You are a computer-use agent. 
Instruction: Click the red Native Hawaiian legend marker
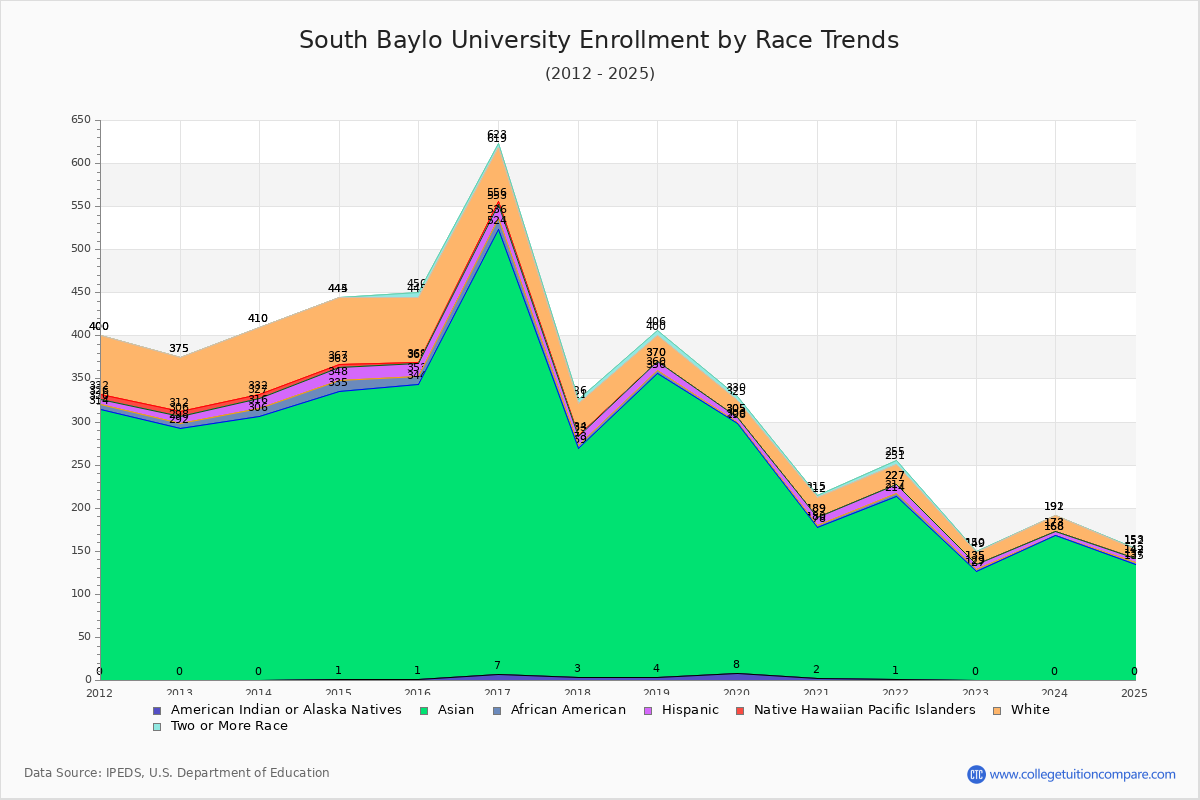741,711
